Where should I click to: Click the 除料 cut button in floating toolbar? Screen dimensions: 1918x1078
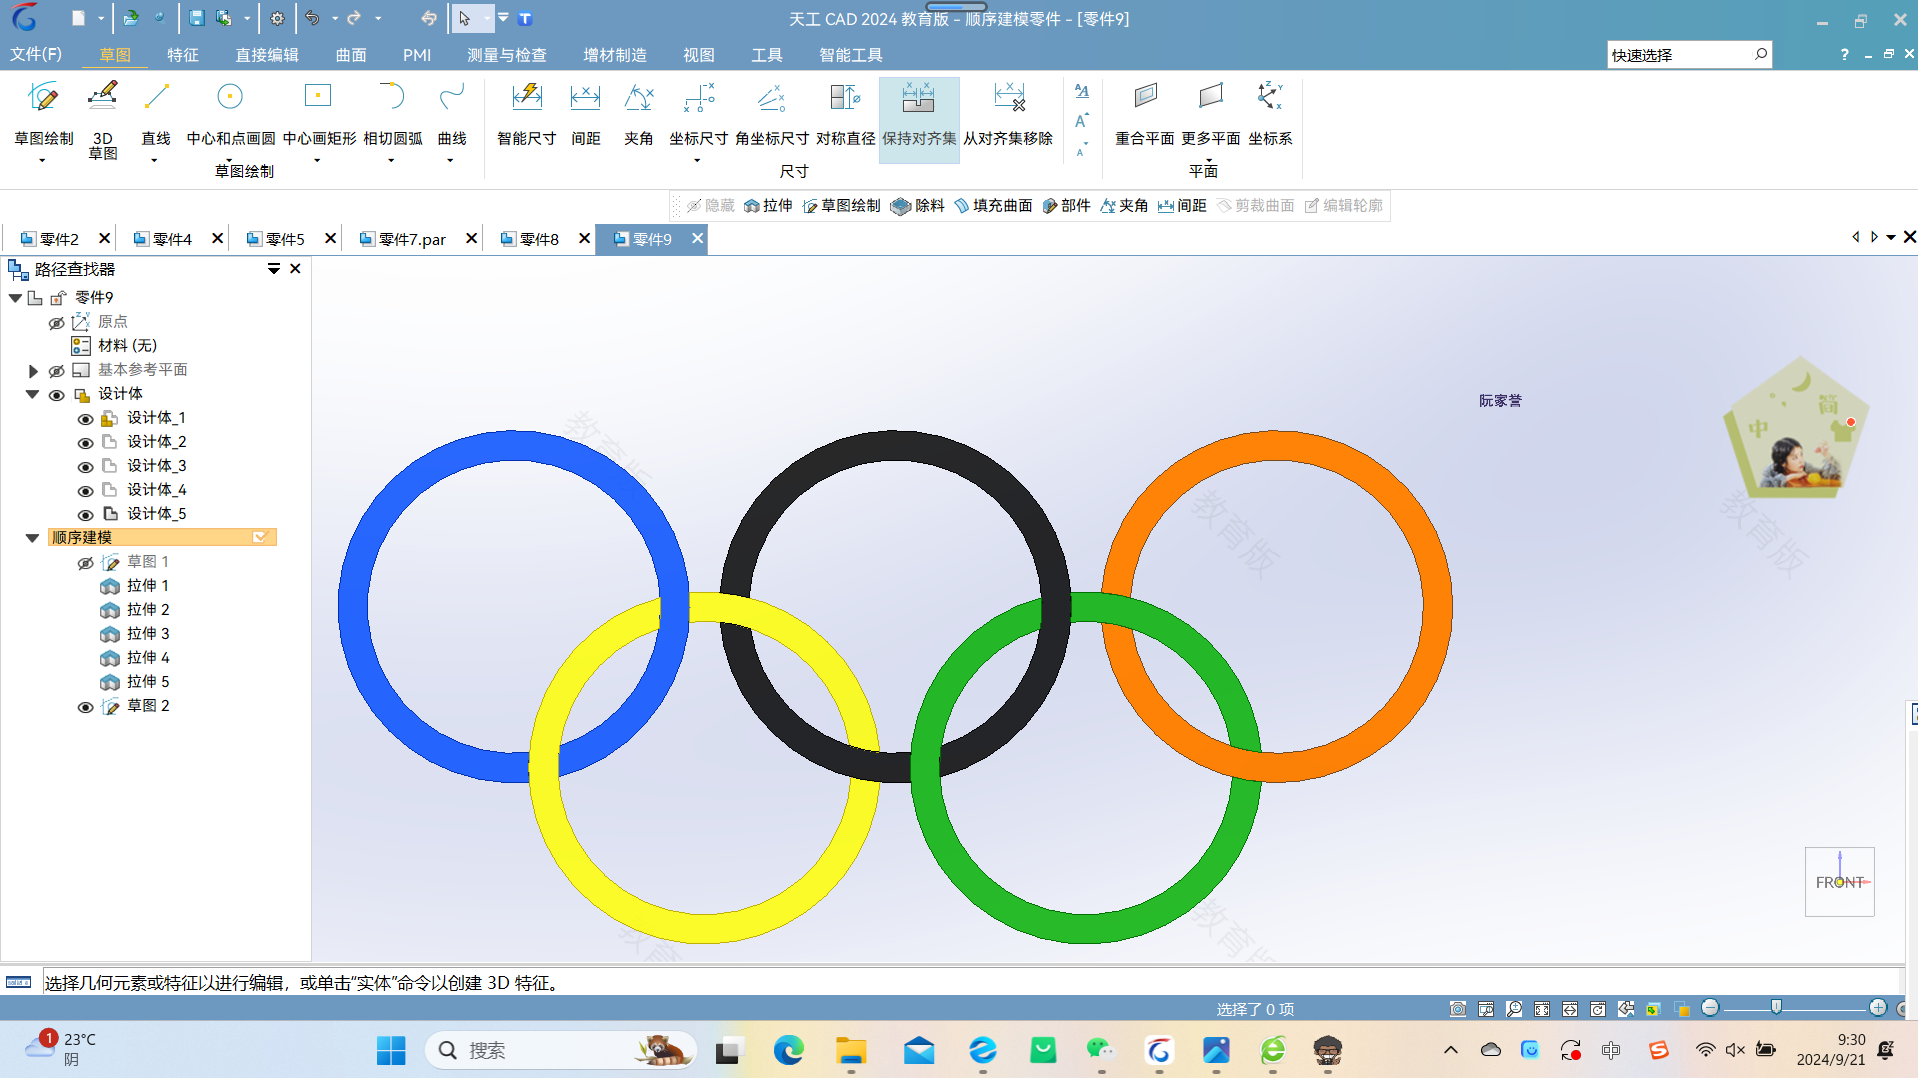tap(917, 205)
